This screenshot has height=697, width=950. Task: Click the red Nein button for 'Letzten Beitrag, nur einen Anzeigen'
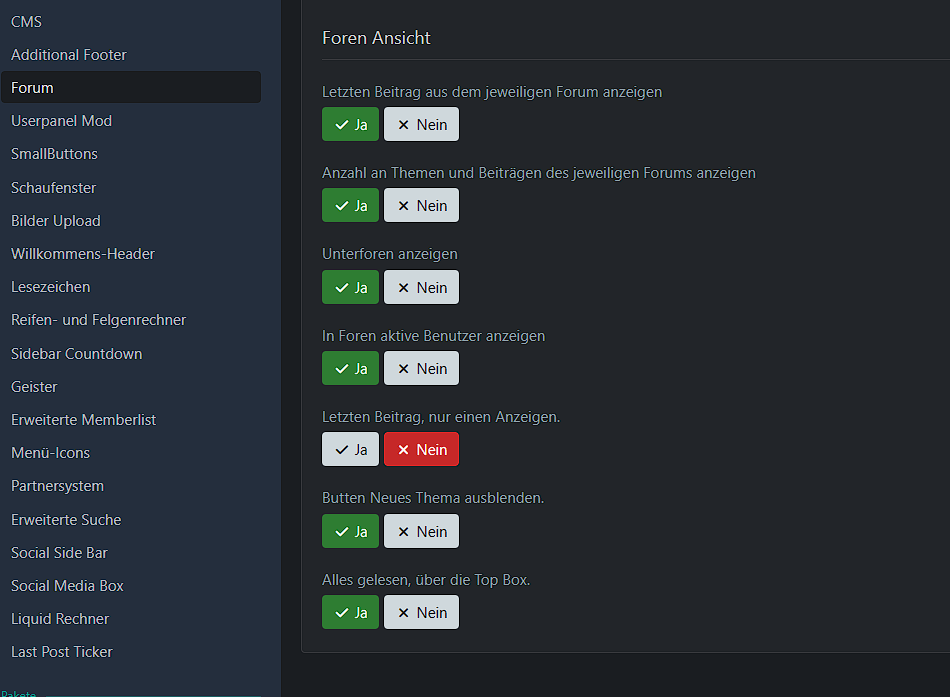click(x=421, y=450)
